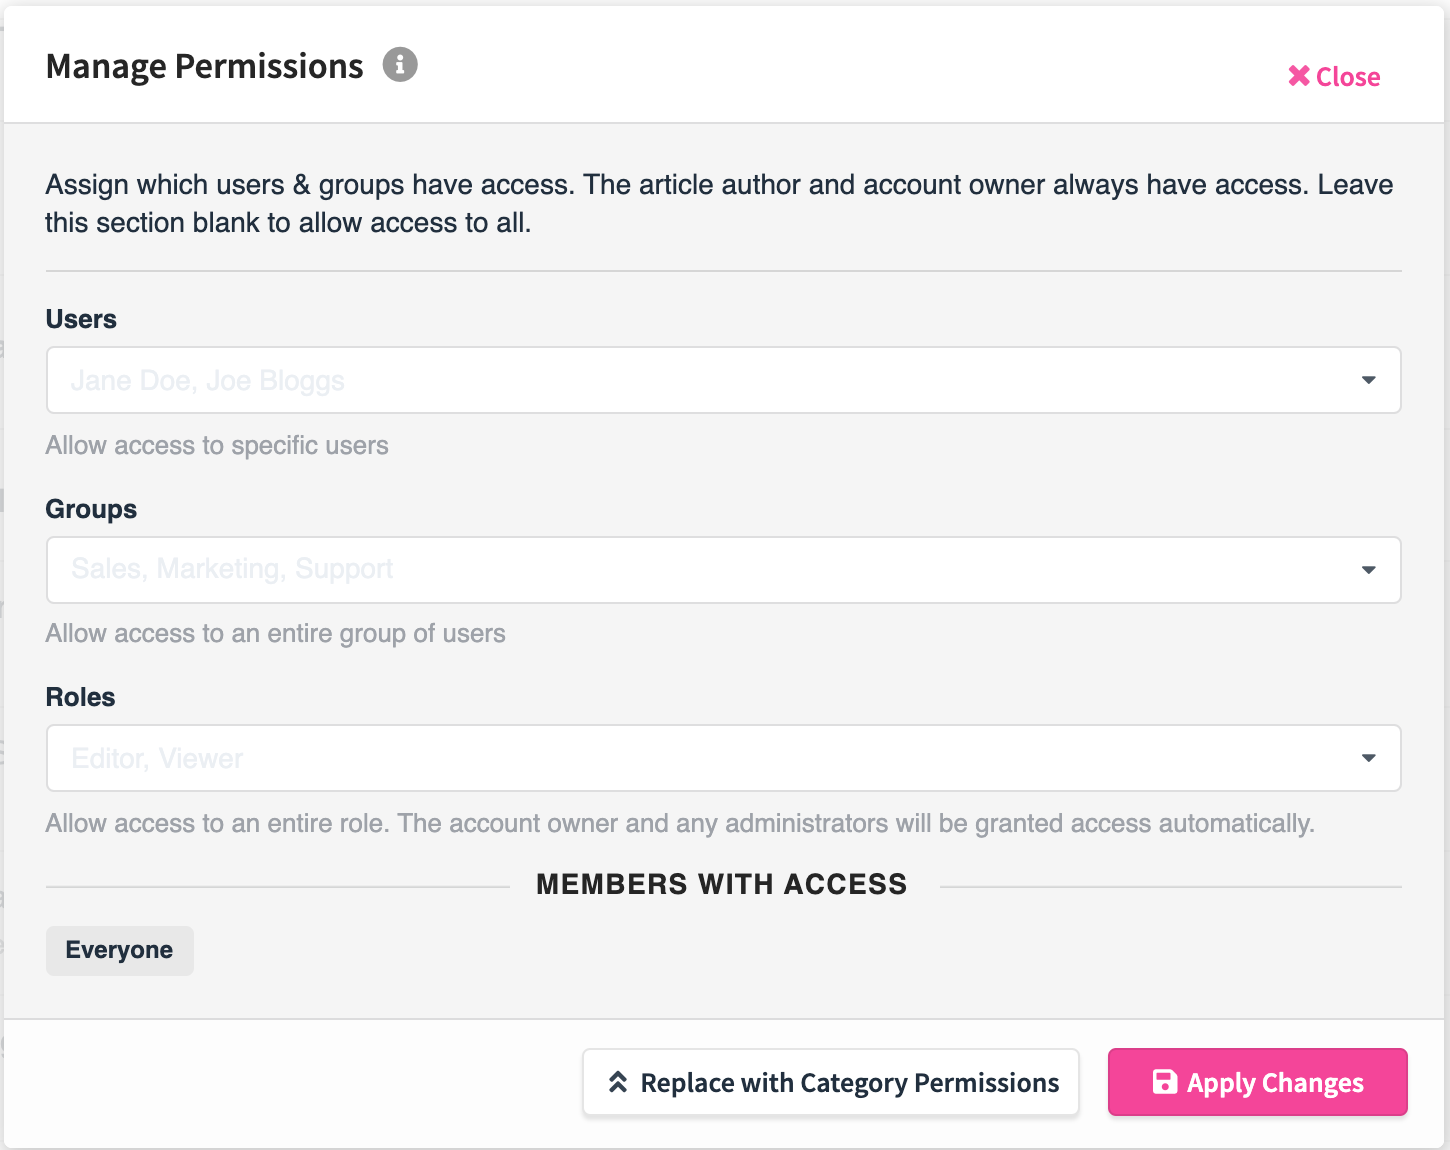
Task: Click Replace with Category Permissions
Action: tap(831, 1081)
